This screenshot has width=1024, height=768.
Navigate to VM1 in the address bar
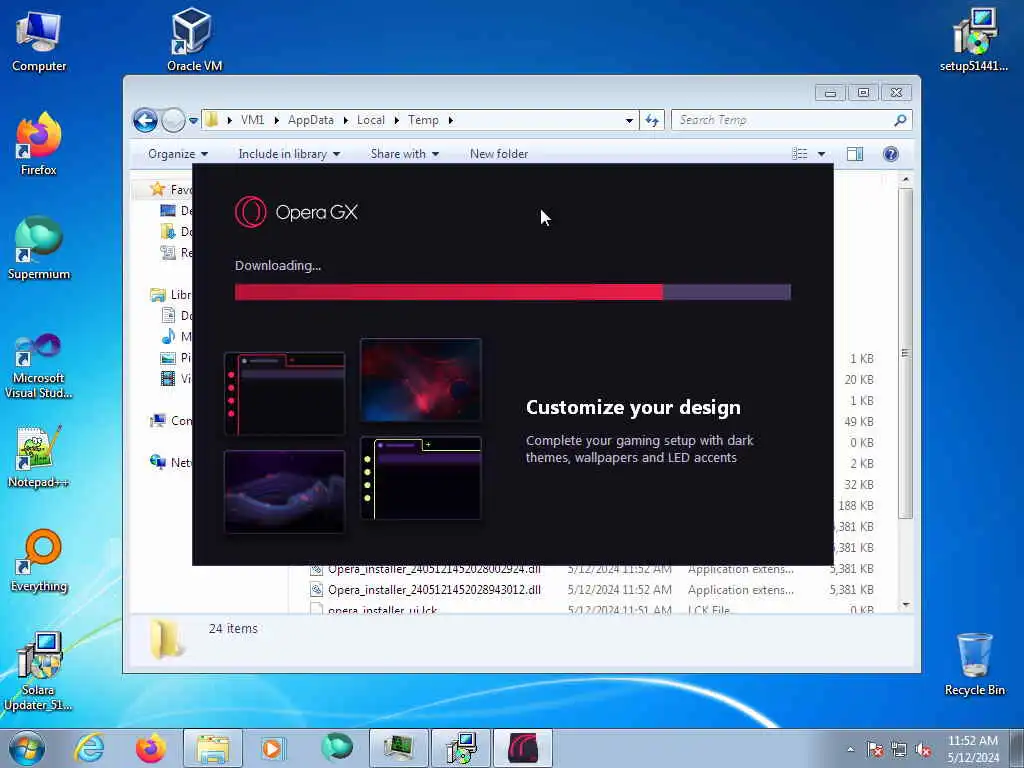click(253, 120)
